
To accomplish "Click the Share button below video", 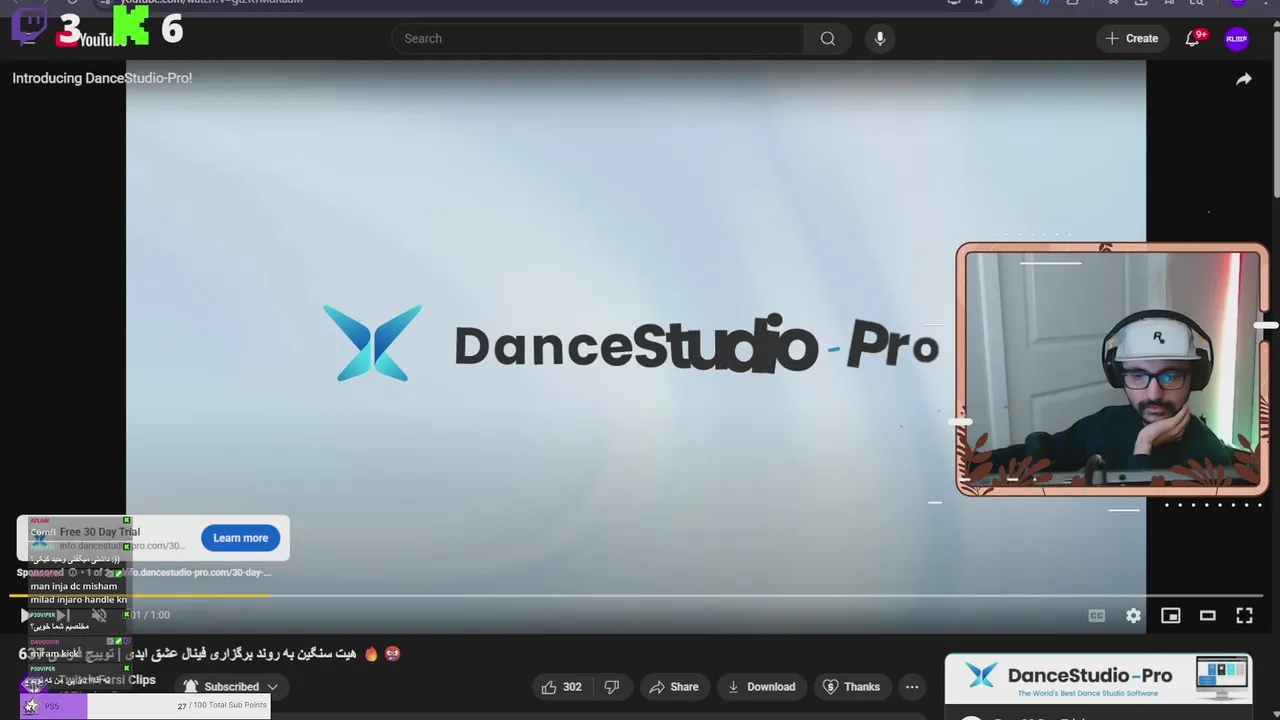I will (674, 687).
